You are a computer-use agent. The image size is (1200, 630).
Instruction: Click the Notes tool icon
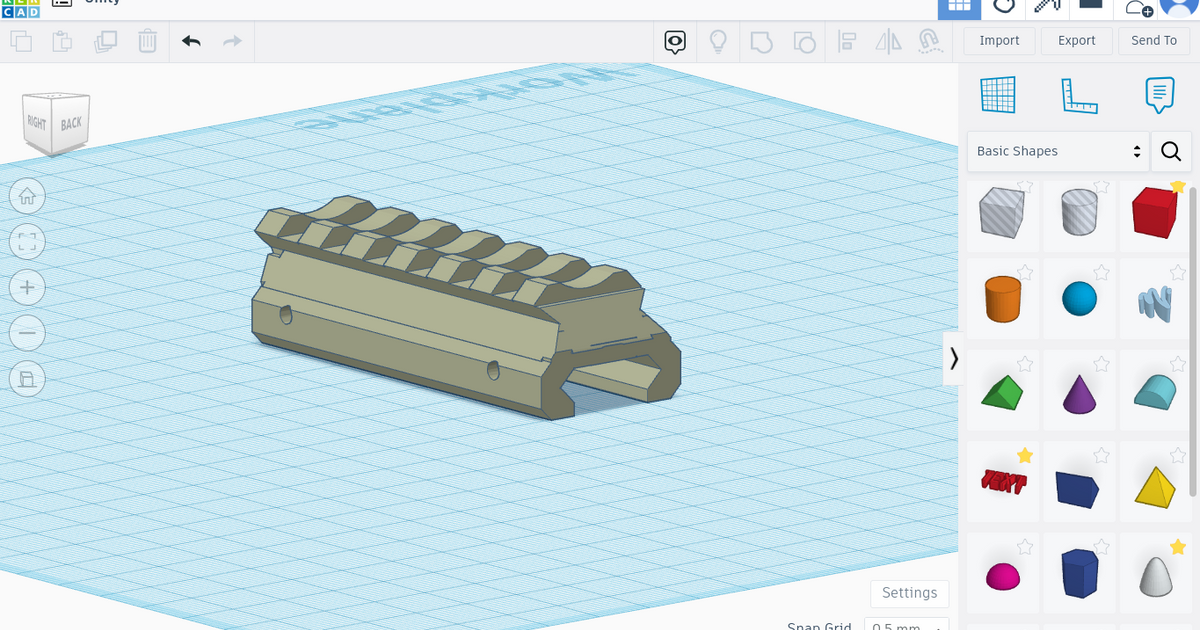tap(1159, 94)
